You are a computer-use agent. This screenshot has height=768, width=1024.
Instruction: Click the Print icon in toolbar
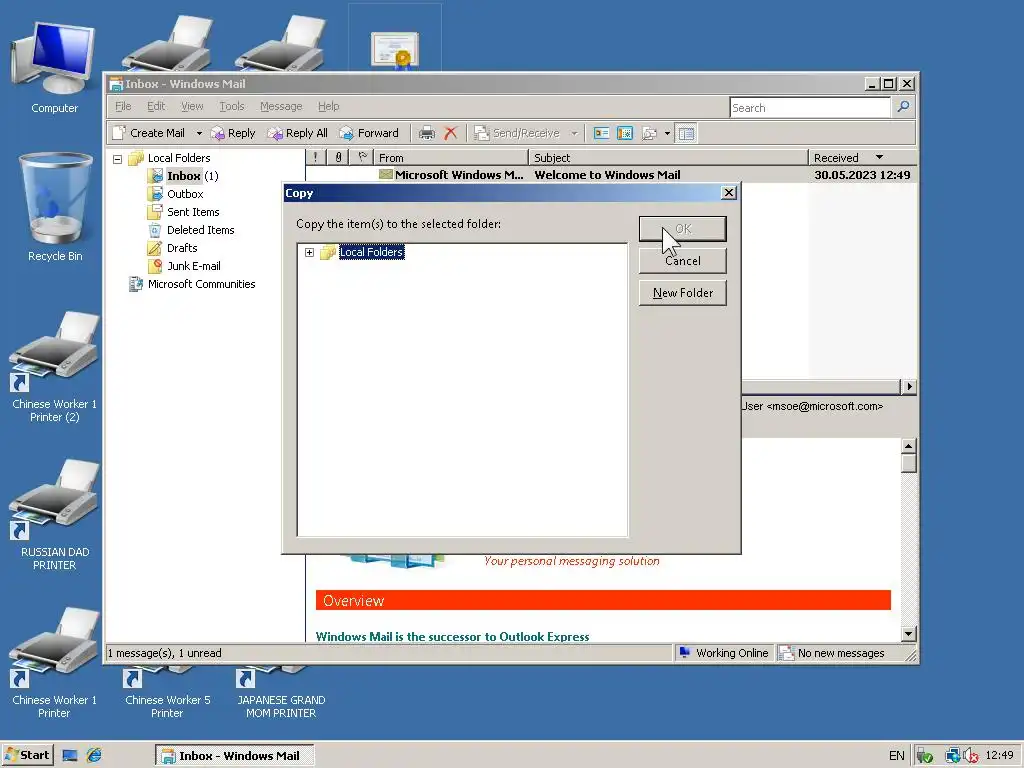point(426,133)
